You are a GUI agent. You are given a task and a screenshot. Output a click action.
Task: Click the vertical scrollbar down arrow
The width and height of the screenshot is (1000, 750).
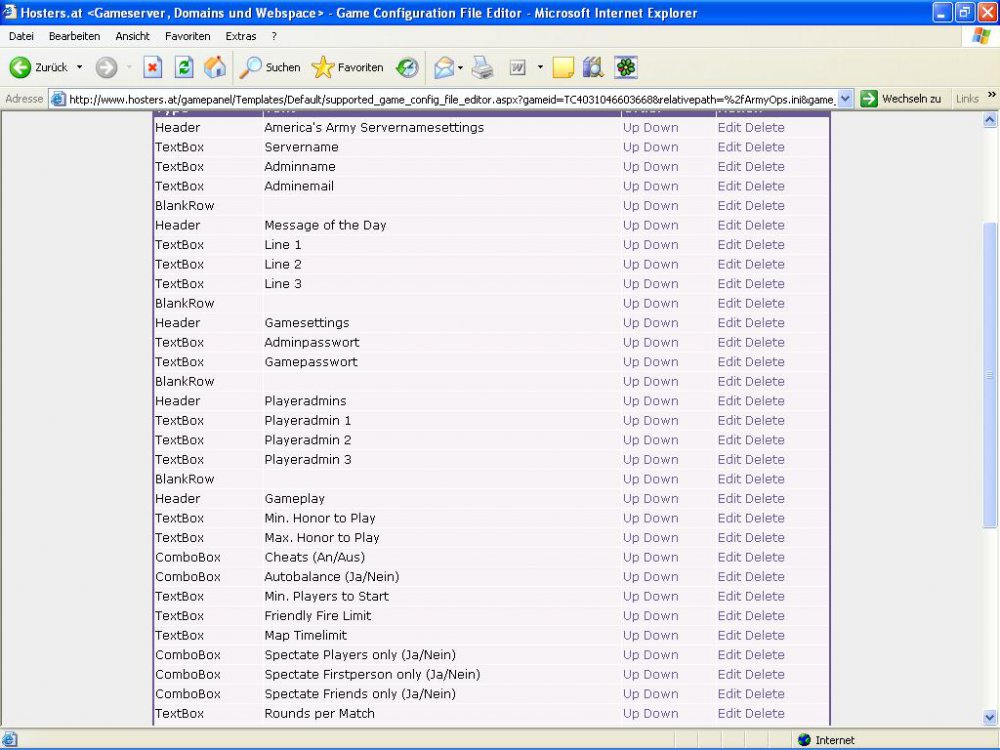(990, 717)
